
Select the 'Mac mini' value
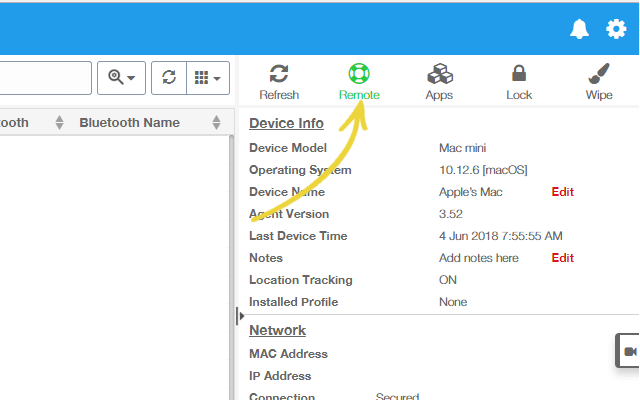tap(462, 148)
